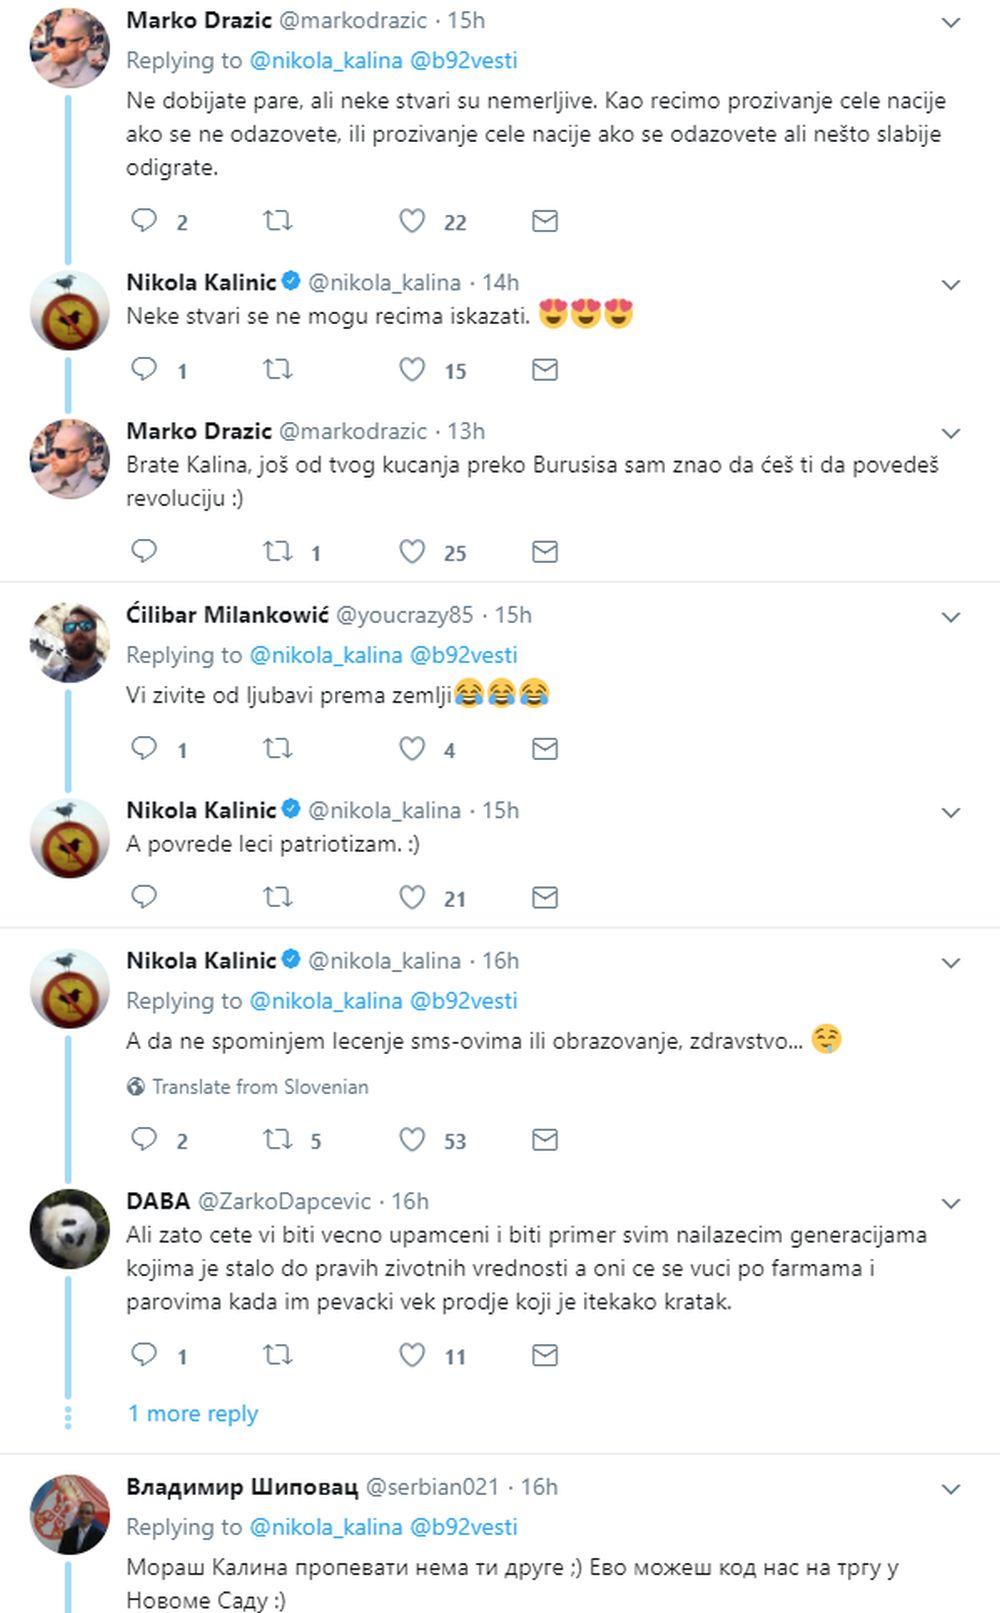
Task: Like the tweet with 53 likes
Action: click(412, 1139)
